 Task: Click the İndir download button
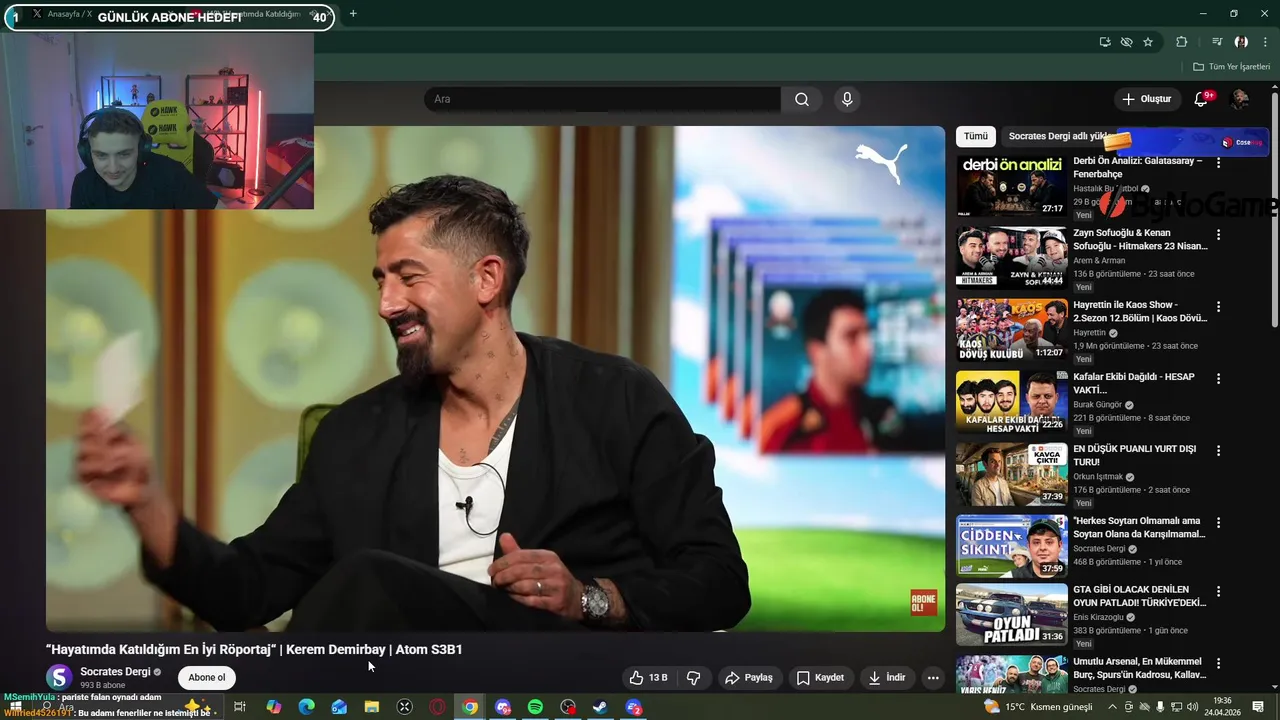pyautogui.click(x=887, y=678)
